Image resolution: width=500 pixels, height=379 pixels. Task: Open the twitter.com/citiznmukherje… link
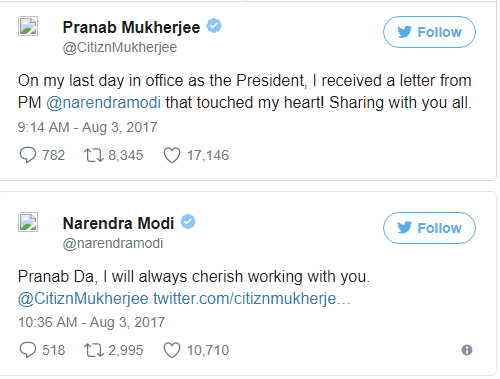[x=252, y=298]
